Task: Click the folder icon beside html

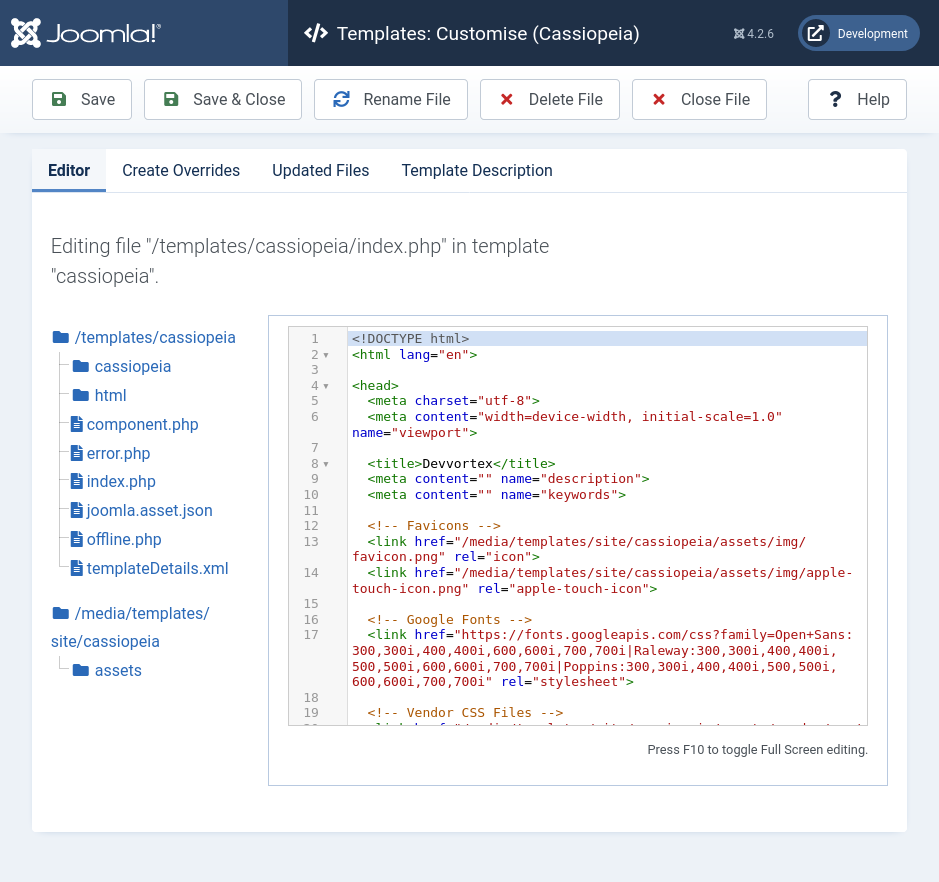Action: coord(81,395)
